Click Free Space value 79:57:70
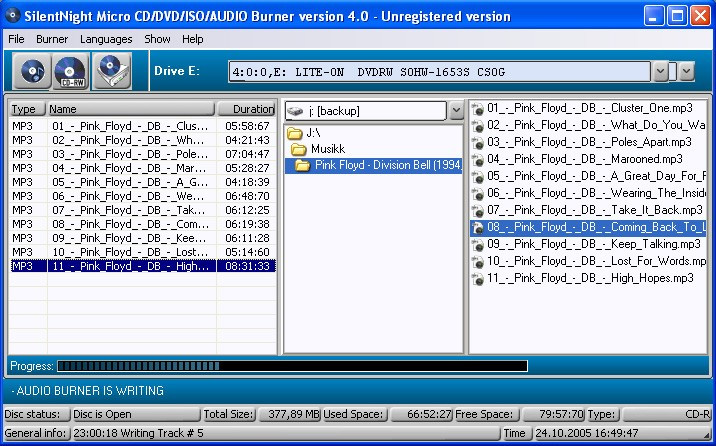Image resolution: width=716 pixels, height=446 pixels. pyautogui.click(x=553, y=415)
